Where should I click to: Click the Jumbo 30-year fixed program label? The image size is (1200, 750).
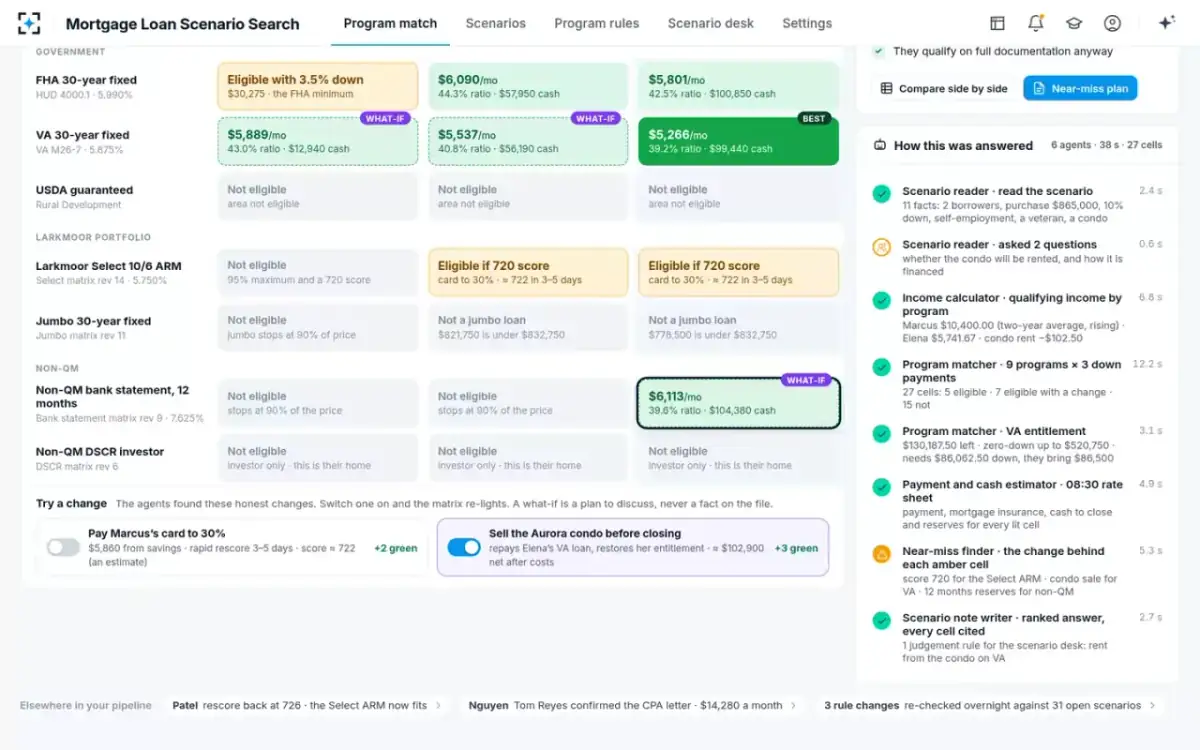[93, 321]
